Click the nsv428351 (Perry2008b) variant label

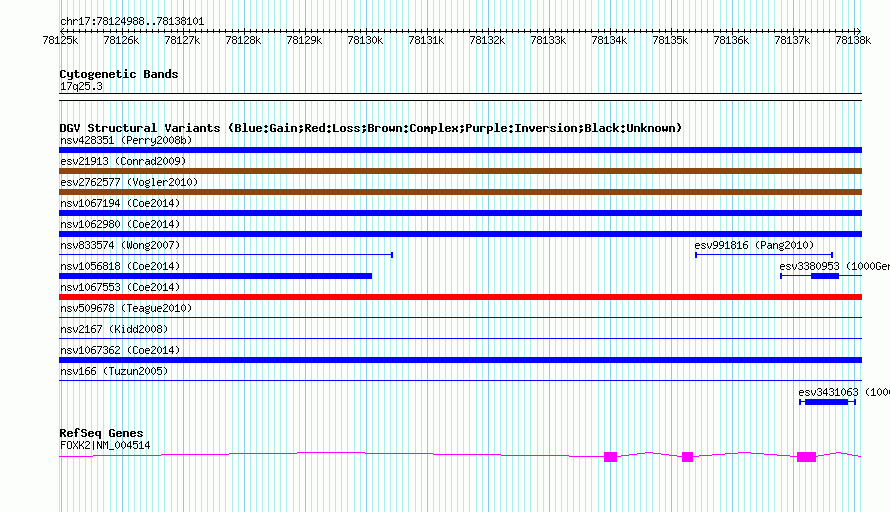tap(126, 140)
